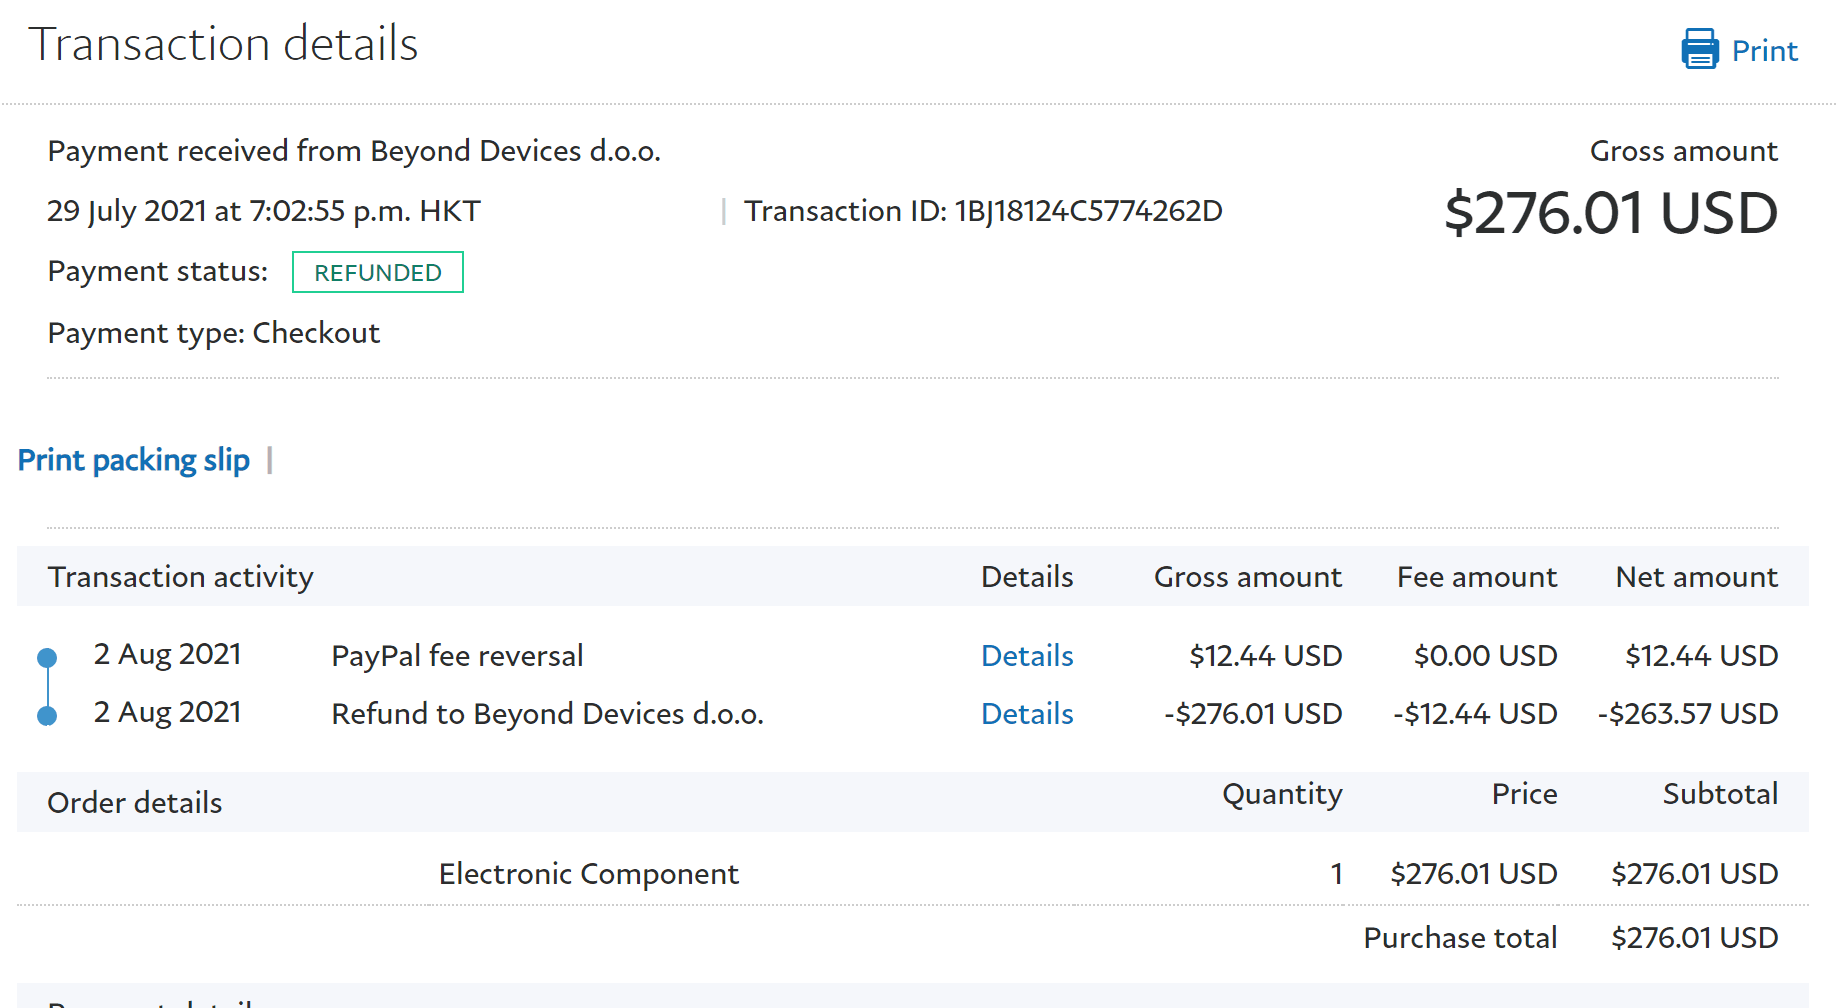Open Details for the Beyond Devices refund
This screenshot has height=1008, width=1836.
point(1027,714)
